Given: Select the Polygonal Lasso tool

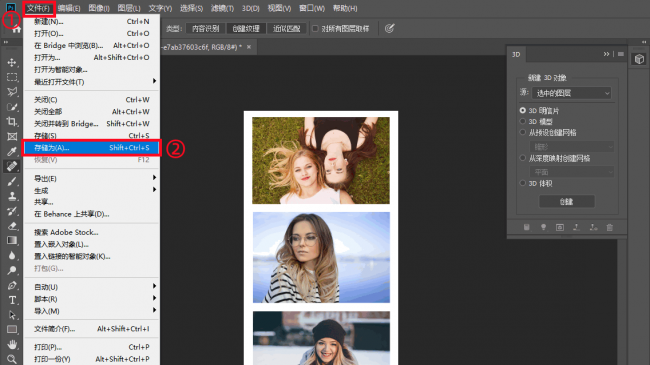Looking at the screenshot, I should (x=12, y=92).
